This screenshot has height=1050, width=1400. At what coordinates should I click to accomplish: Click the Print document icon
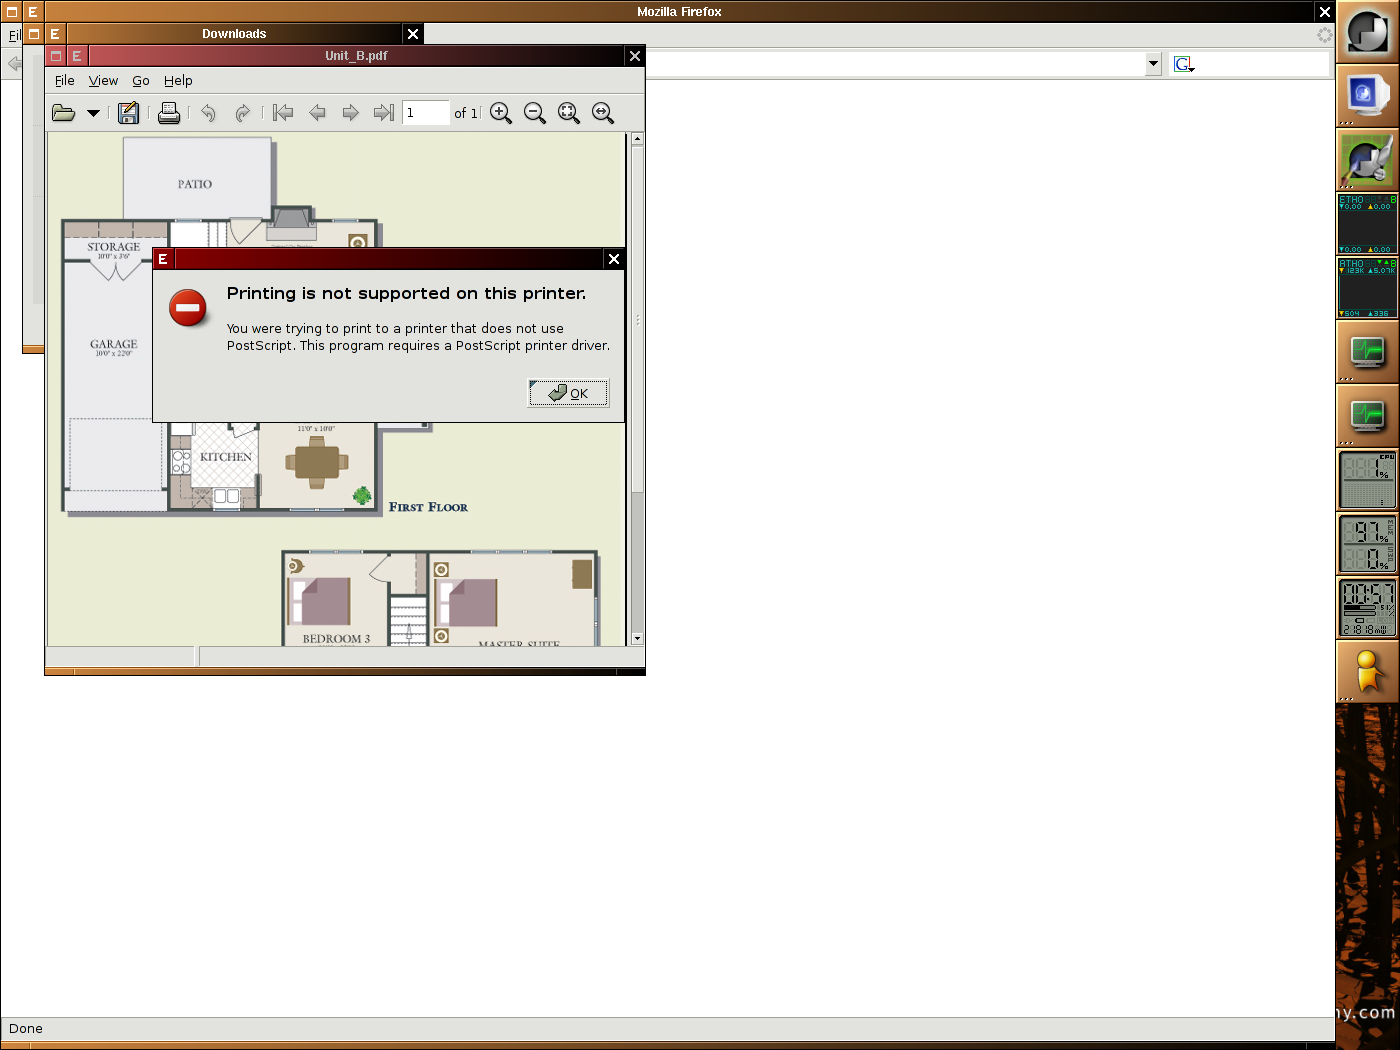click(x=169, y=113)
